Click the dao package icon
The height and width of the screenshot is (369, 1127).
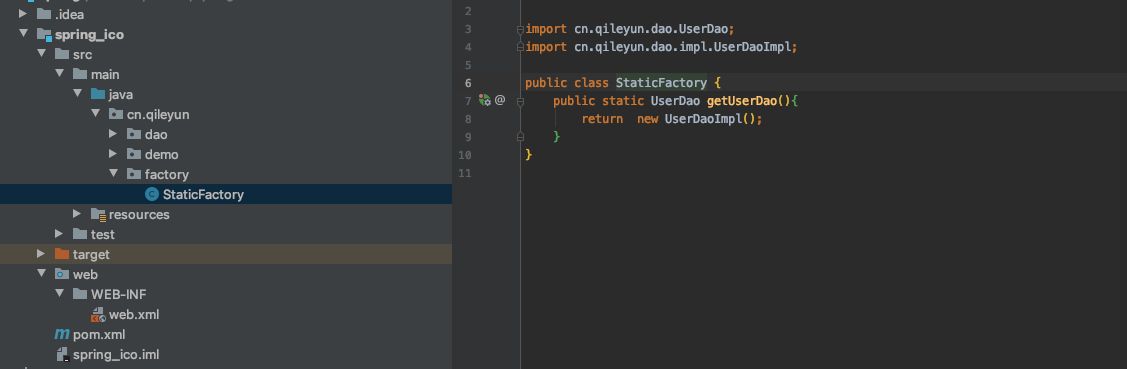click(x=134, y=134)
